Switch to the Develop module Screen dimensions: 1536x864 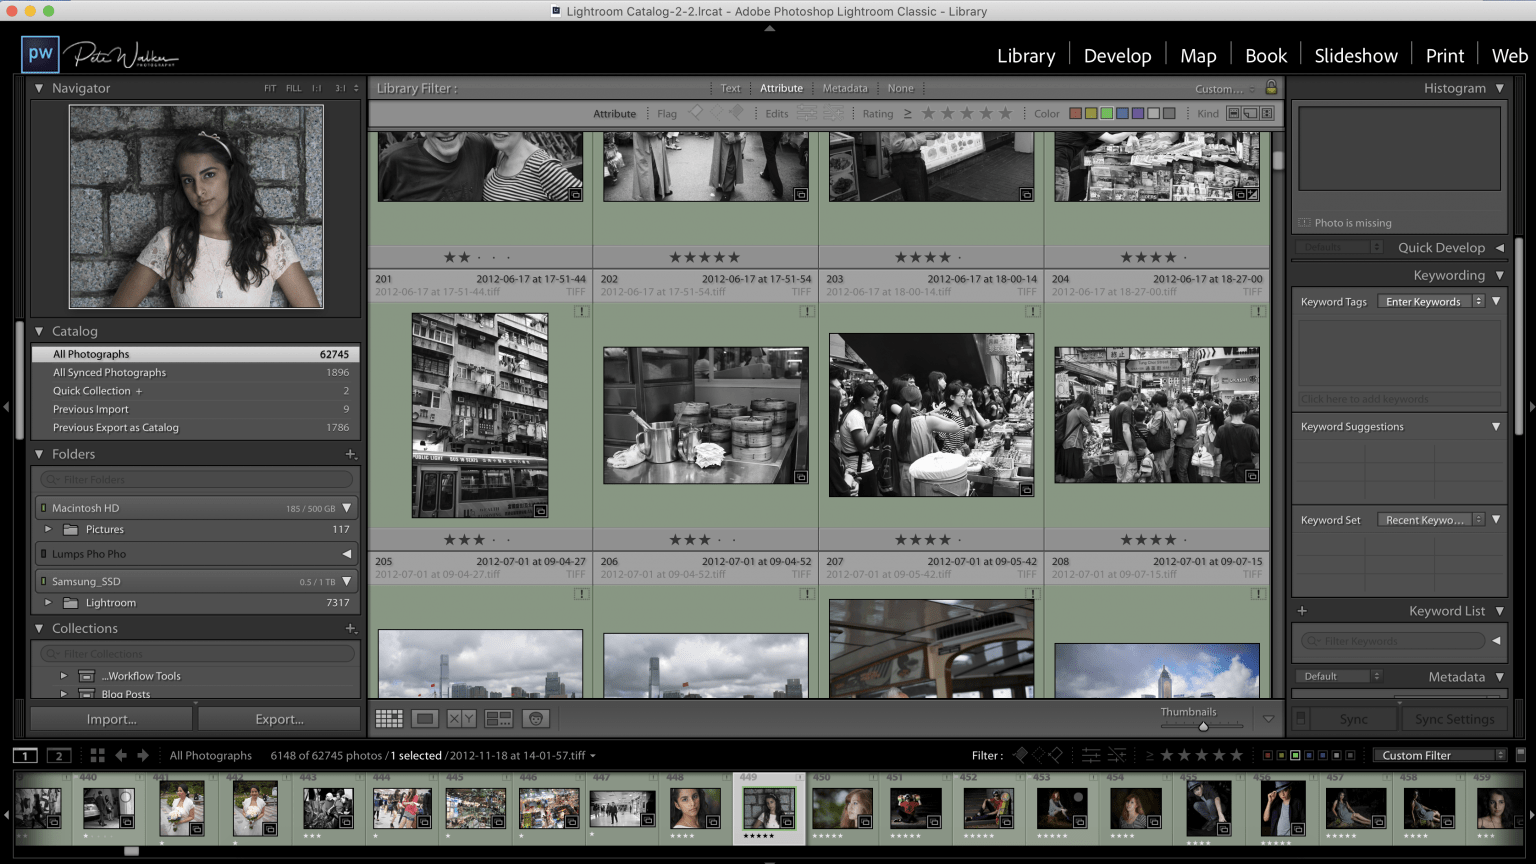click(1117, 55)
